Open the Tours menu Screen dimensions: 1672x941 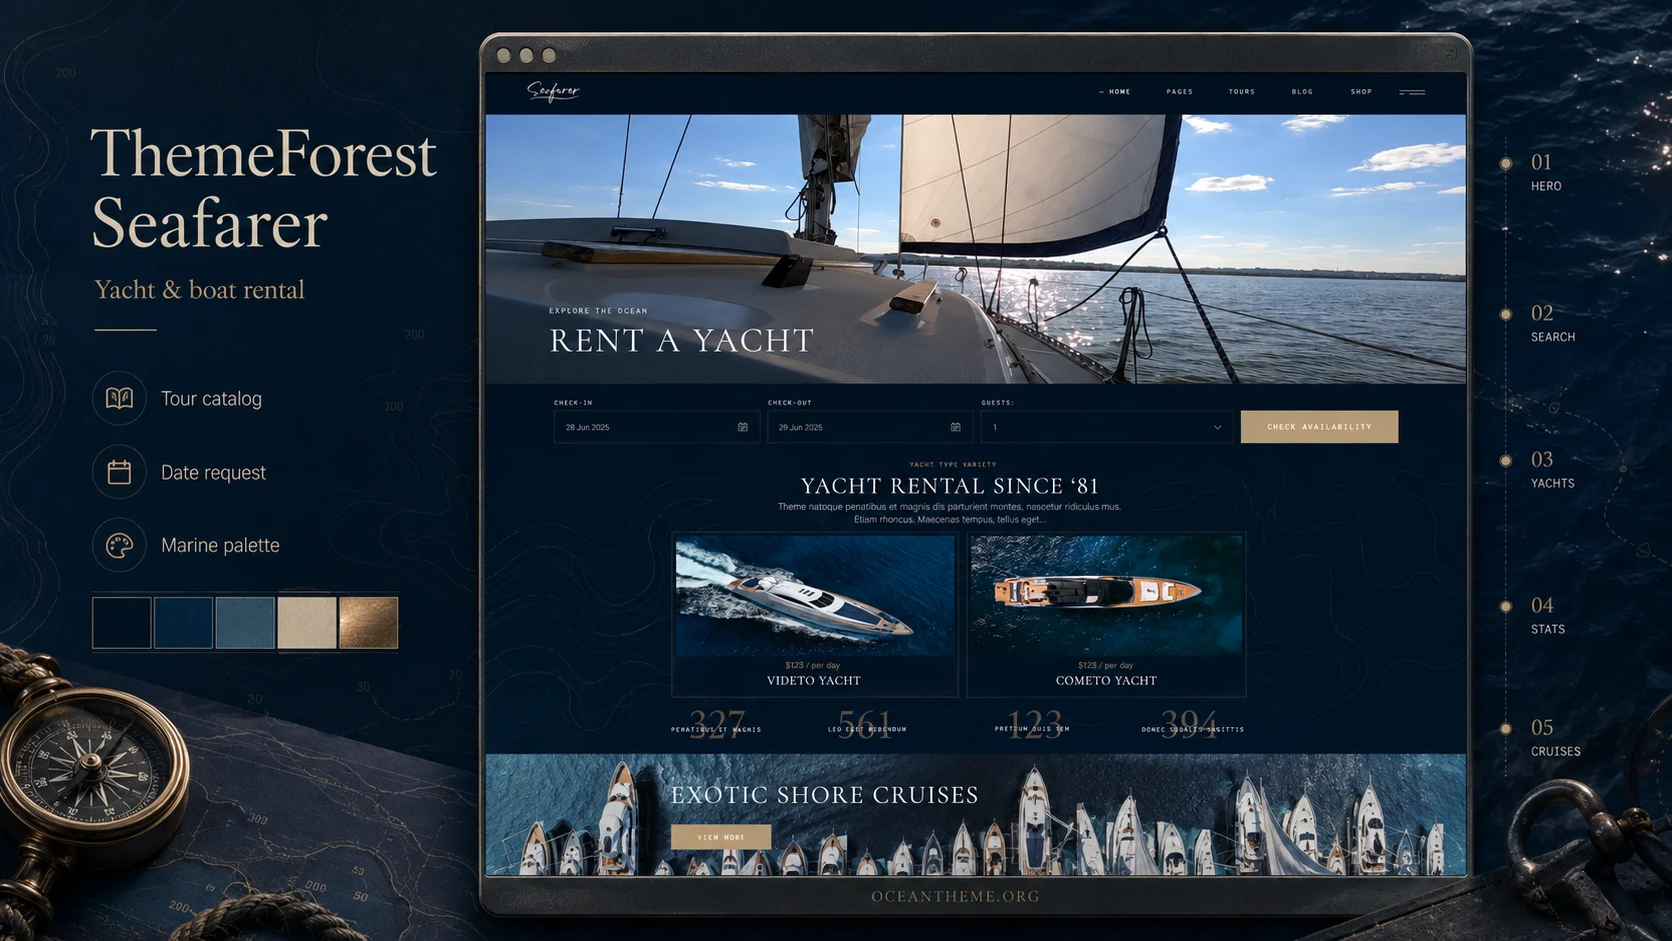point(1242,92)
